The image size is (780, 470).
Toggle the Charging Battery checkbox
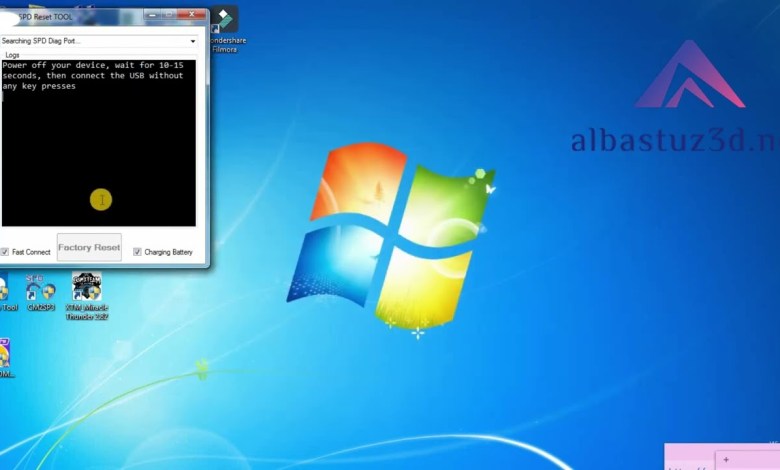pos(137,252)
